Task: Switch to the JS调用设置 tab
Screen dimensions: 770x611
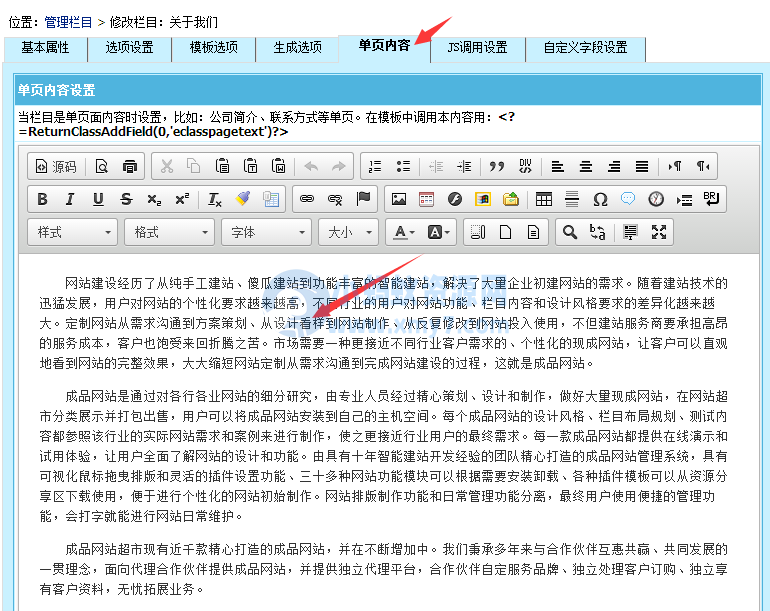Action: pyautogui.click(x=477, y=47)
